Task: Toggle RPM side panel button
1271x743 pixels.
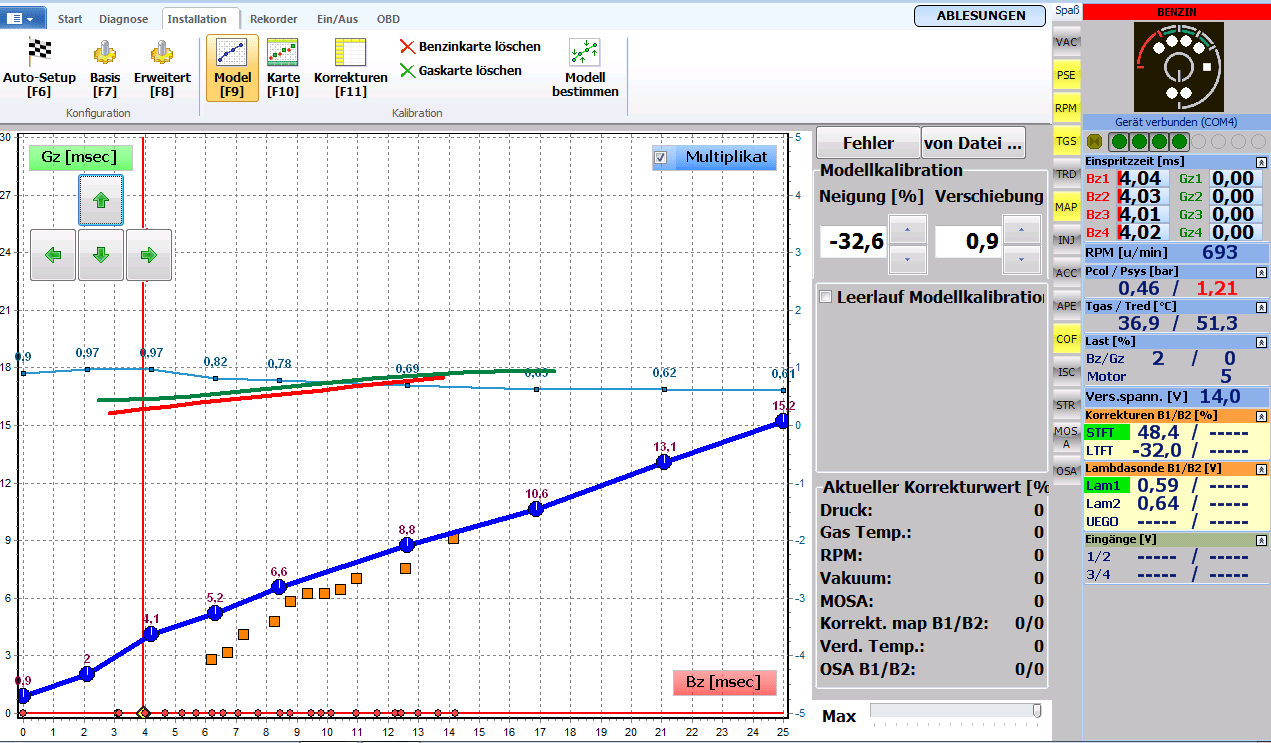Action: click(x=1066, y=108)
